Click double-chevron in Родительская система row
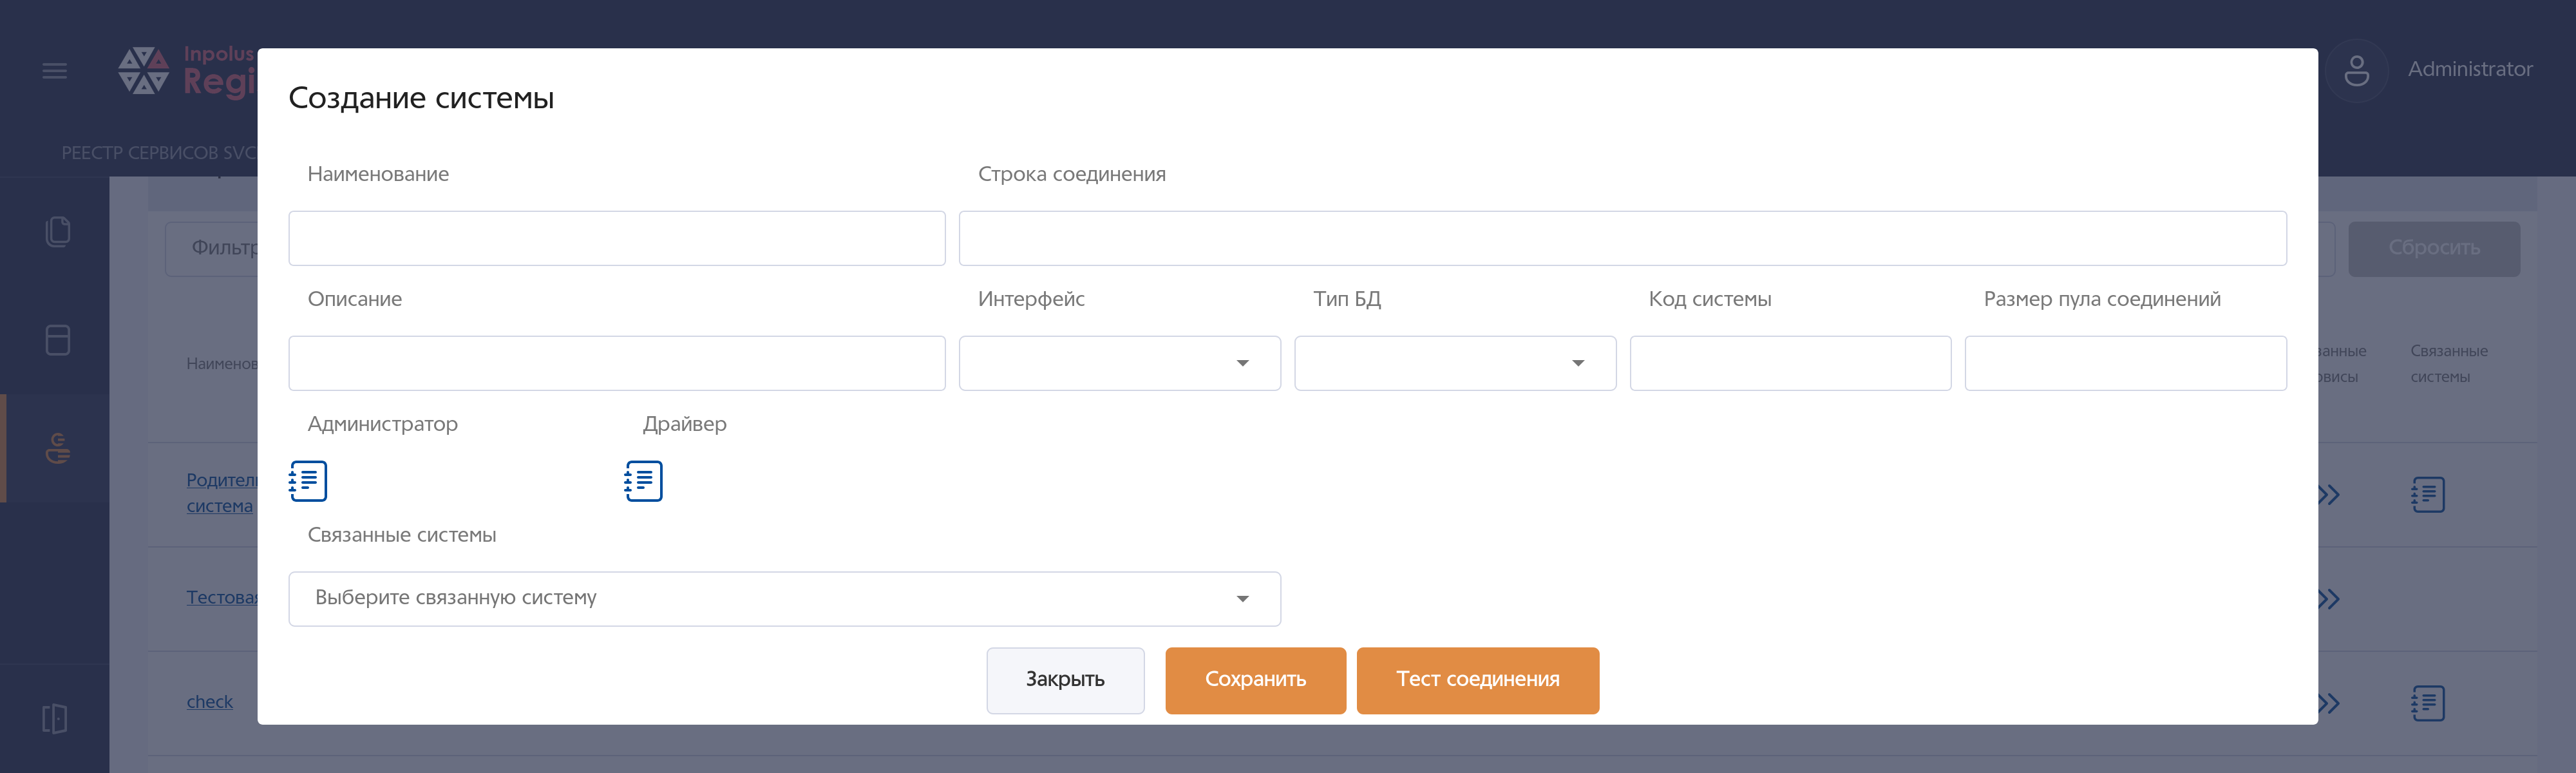 [2329, 495]
